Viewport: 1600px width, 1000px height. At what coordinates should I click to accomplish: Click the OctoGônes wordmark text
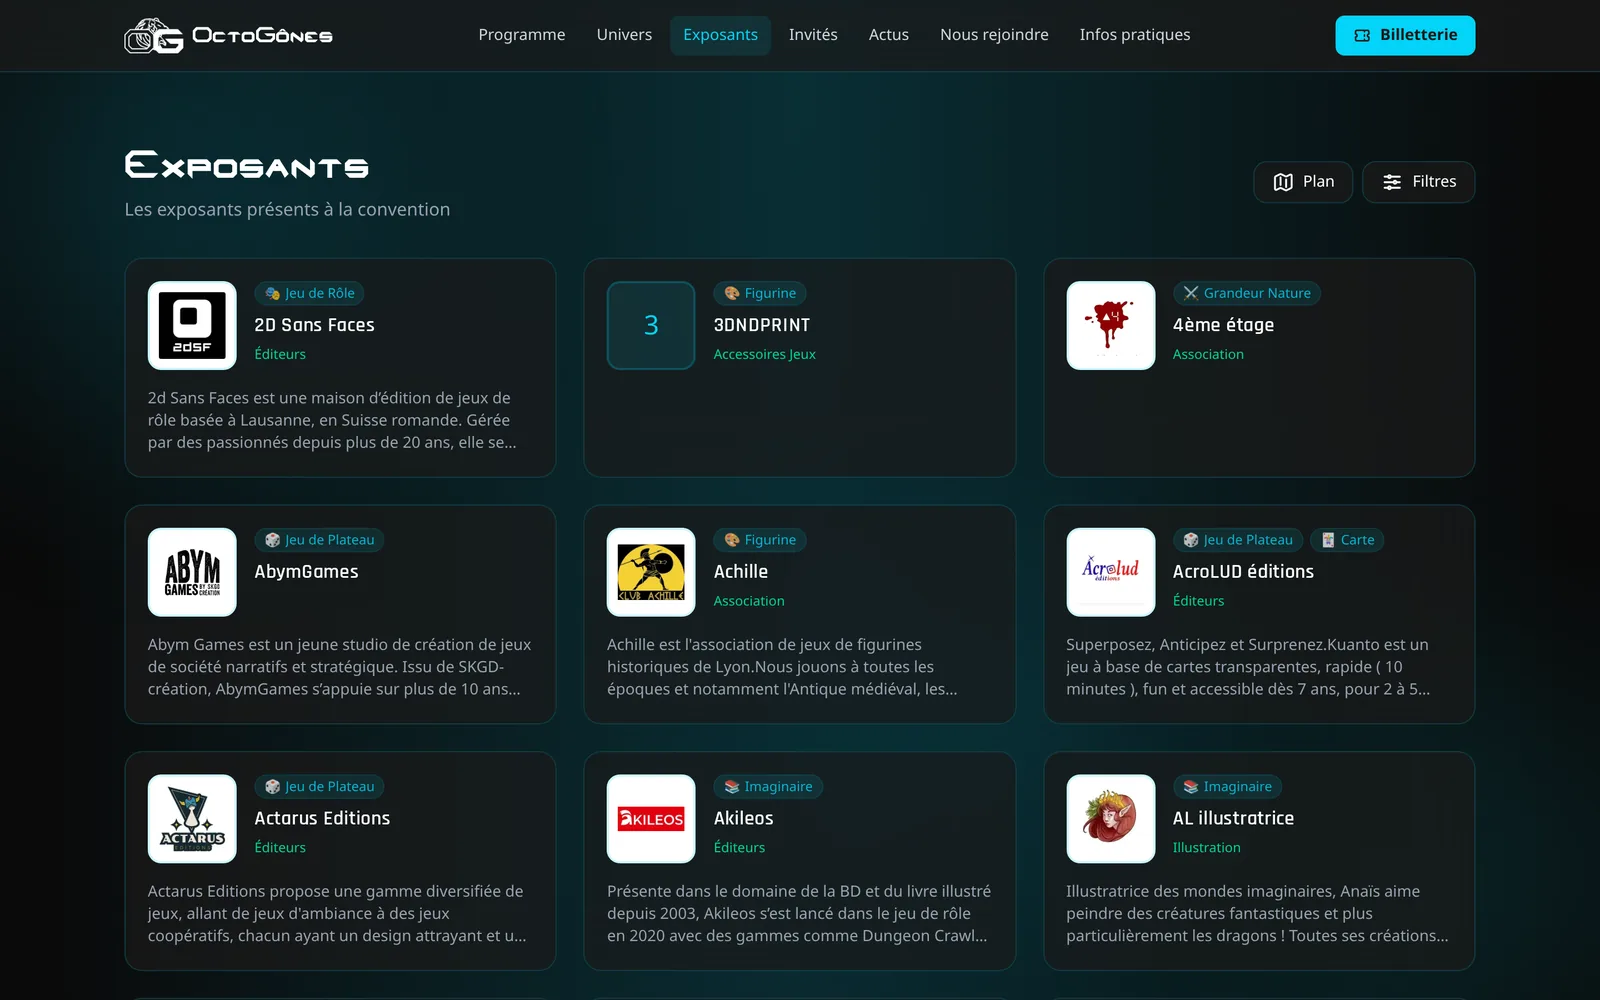coord(262,36)
